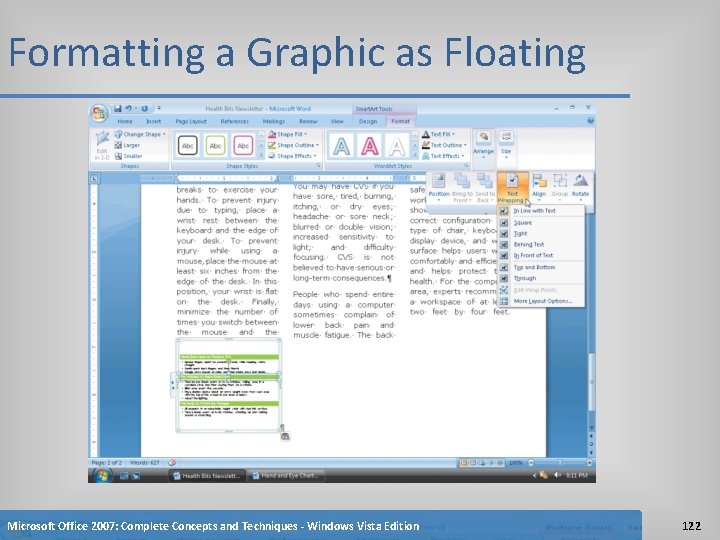Viewport: 720px width, 540px height.
Task: Undo last action in Quick Access toolbar
Action: (129, 108)
